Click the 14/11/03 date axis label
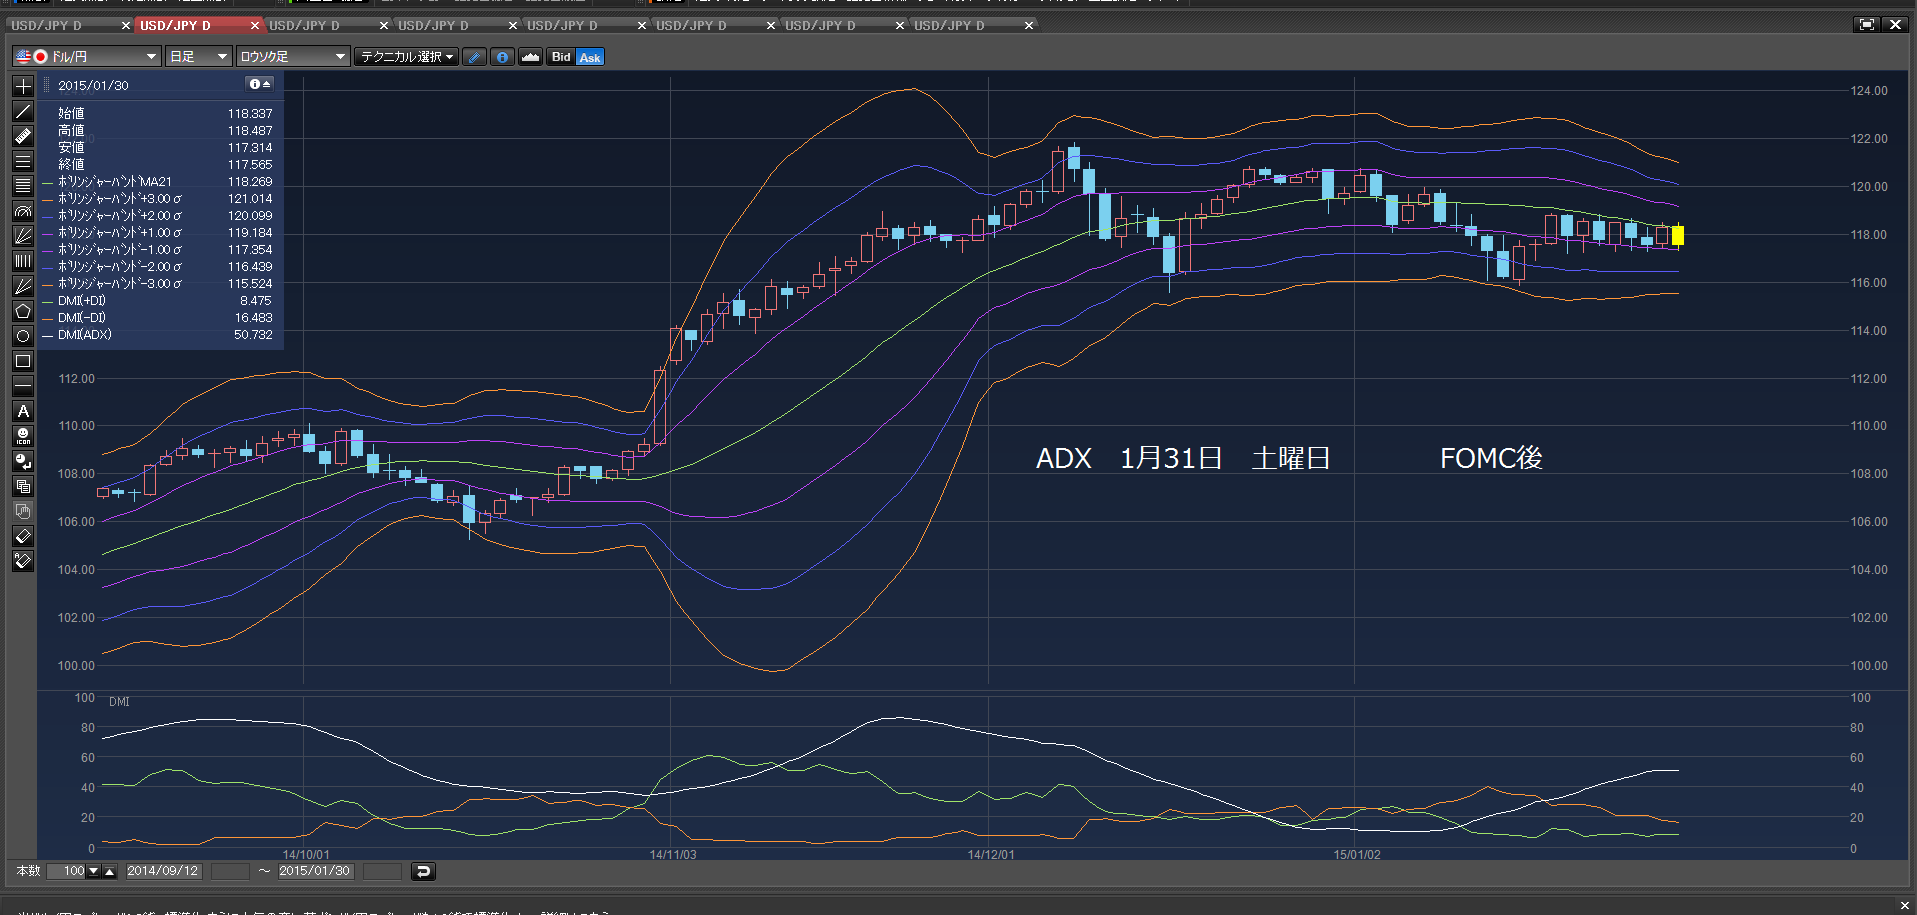This screenshot has height=915, width=1917. click(x=673, y=855)
